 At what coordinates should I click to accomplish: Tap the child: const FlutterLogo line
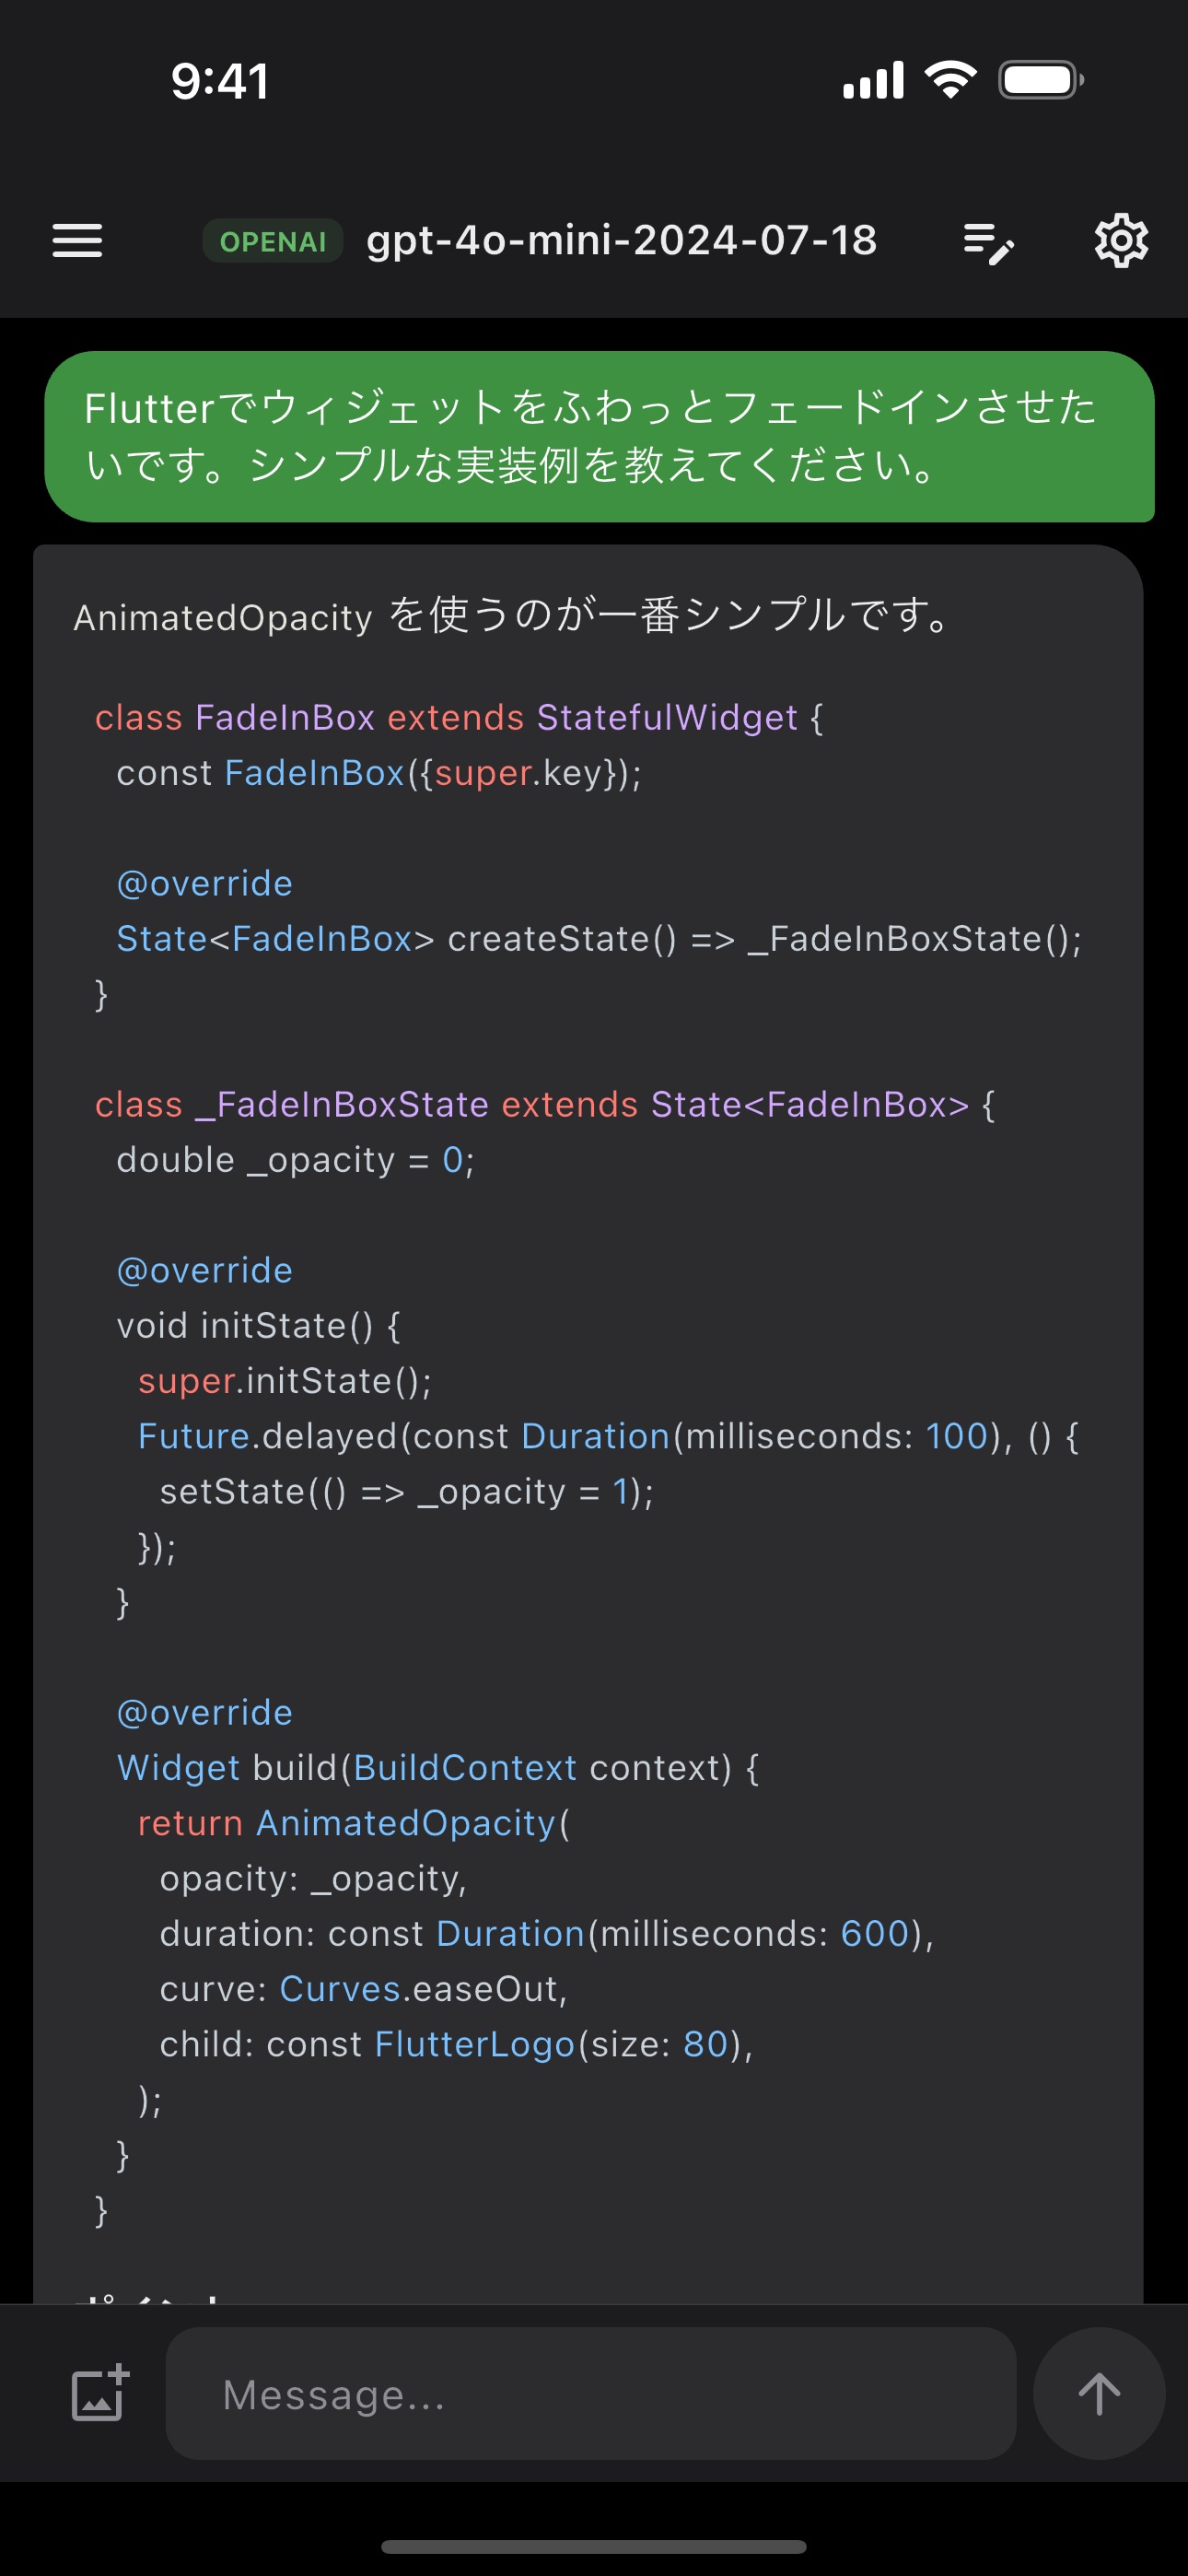coord(456,2044)
